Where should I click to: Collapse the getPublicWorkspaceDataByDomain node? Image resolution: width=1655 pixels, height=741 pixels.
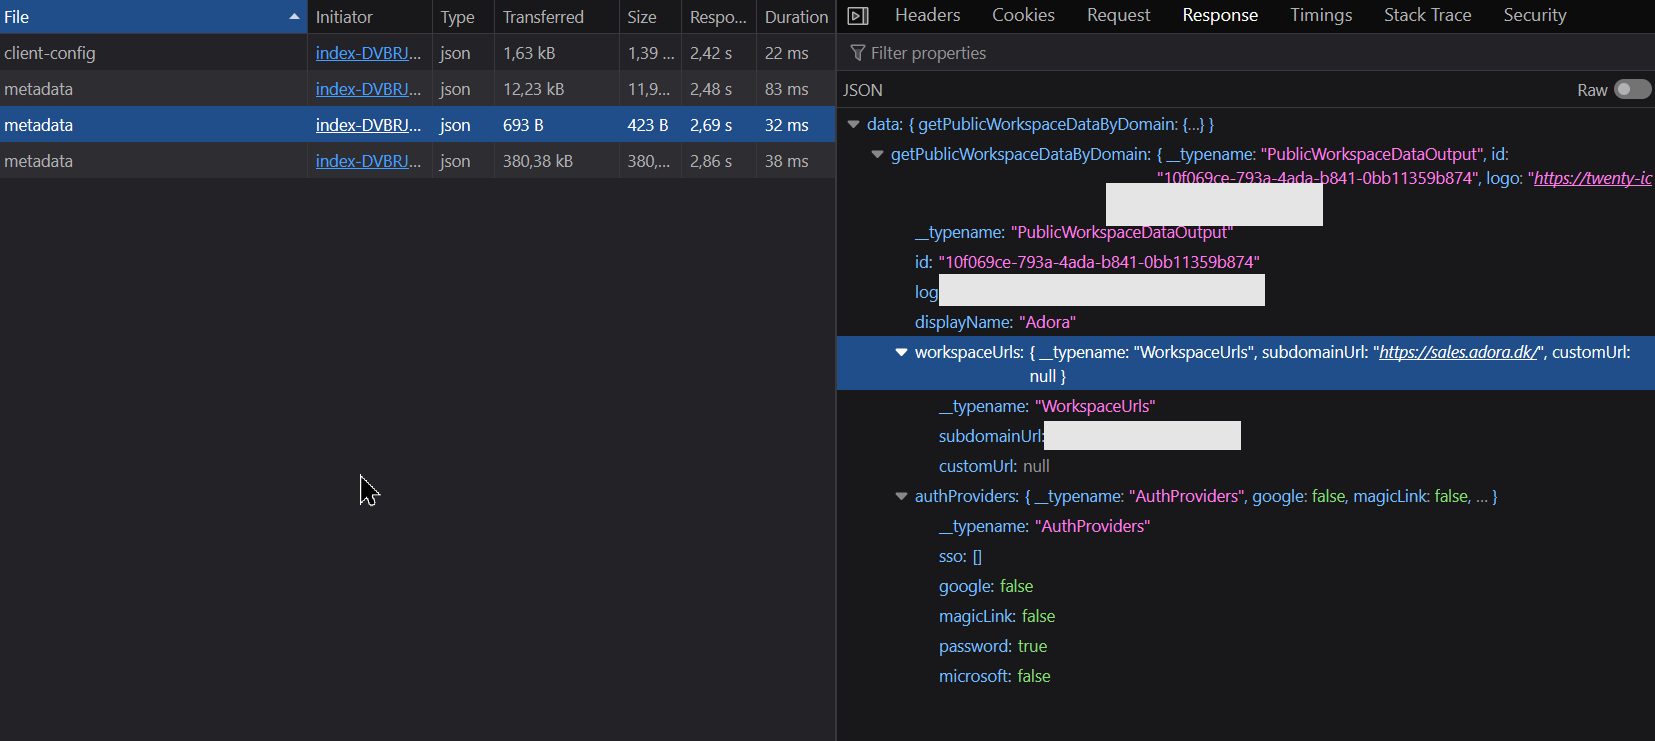point(877,154)
